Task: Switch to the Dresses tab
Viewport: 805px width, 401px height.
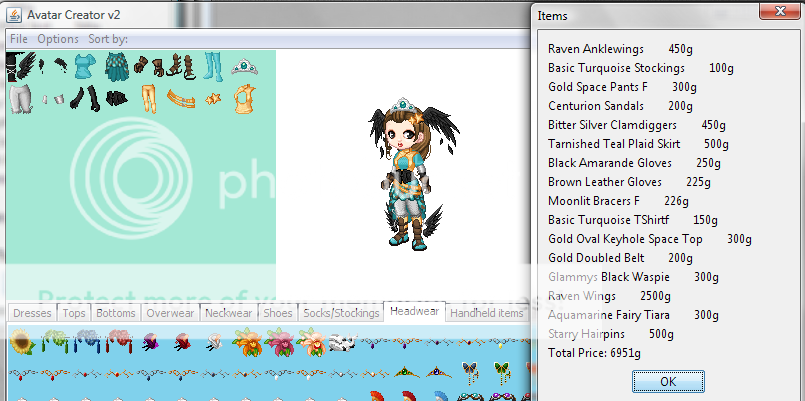Action: pyautogui.click(x=32, y=313)
